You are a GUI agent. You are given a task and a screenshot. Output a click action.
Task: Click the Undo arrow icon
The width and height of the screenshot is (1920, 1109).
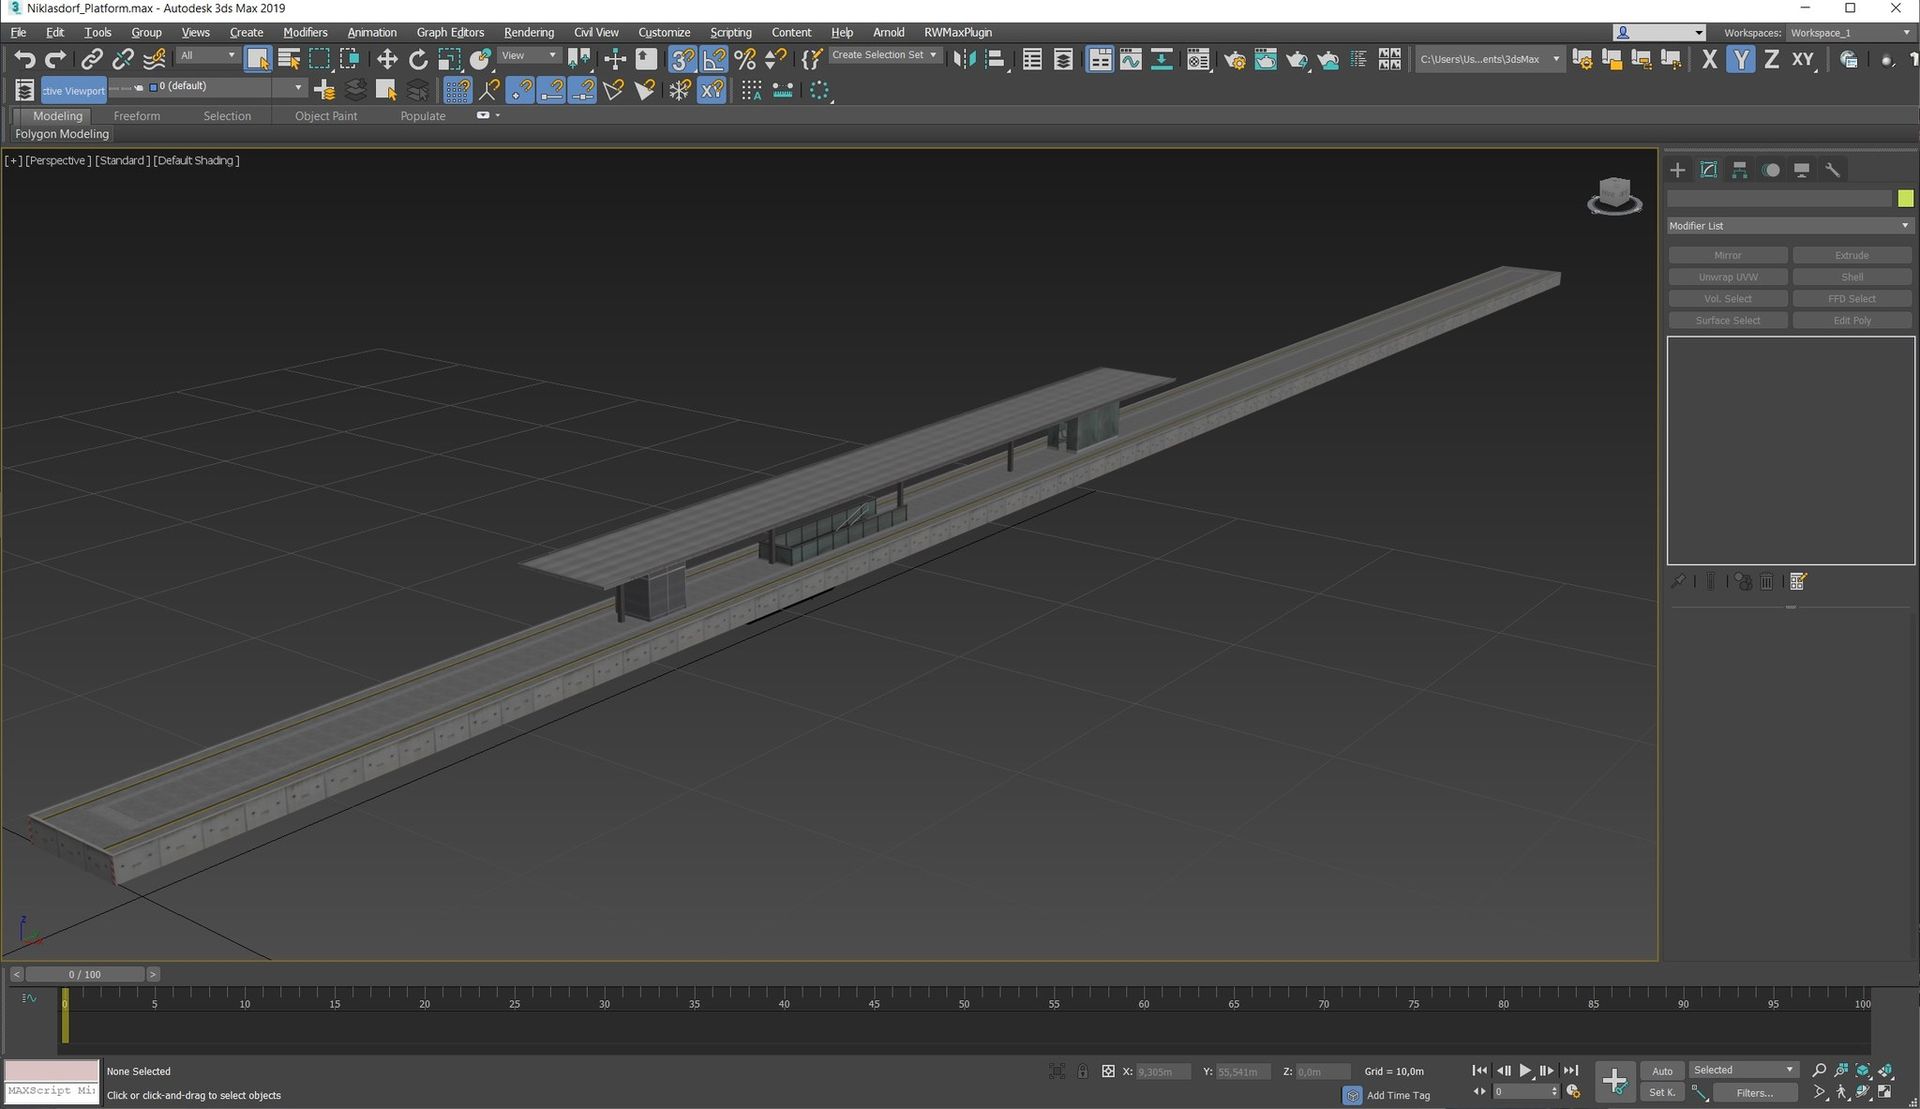click(x=24, y=59)
